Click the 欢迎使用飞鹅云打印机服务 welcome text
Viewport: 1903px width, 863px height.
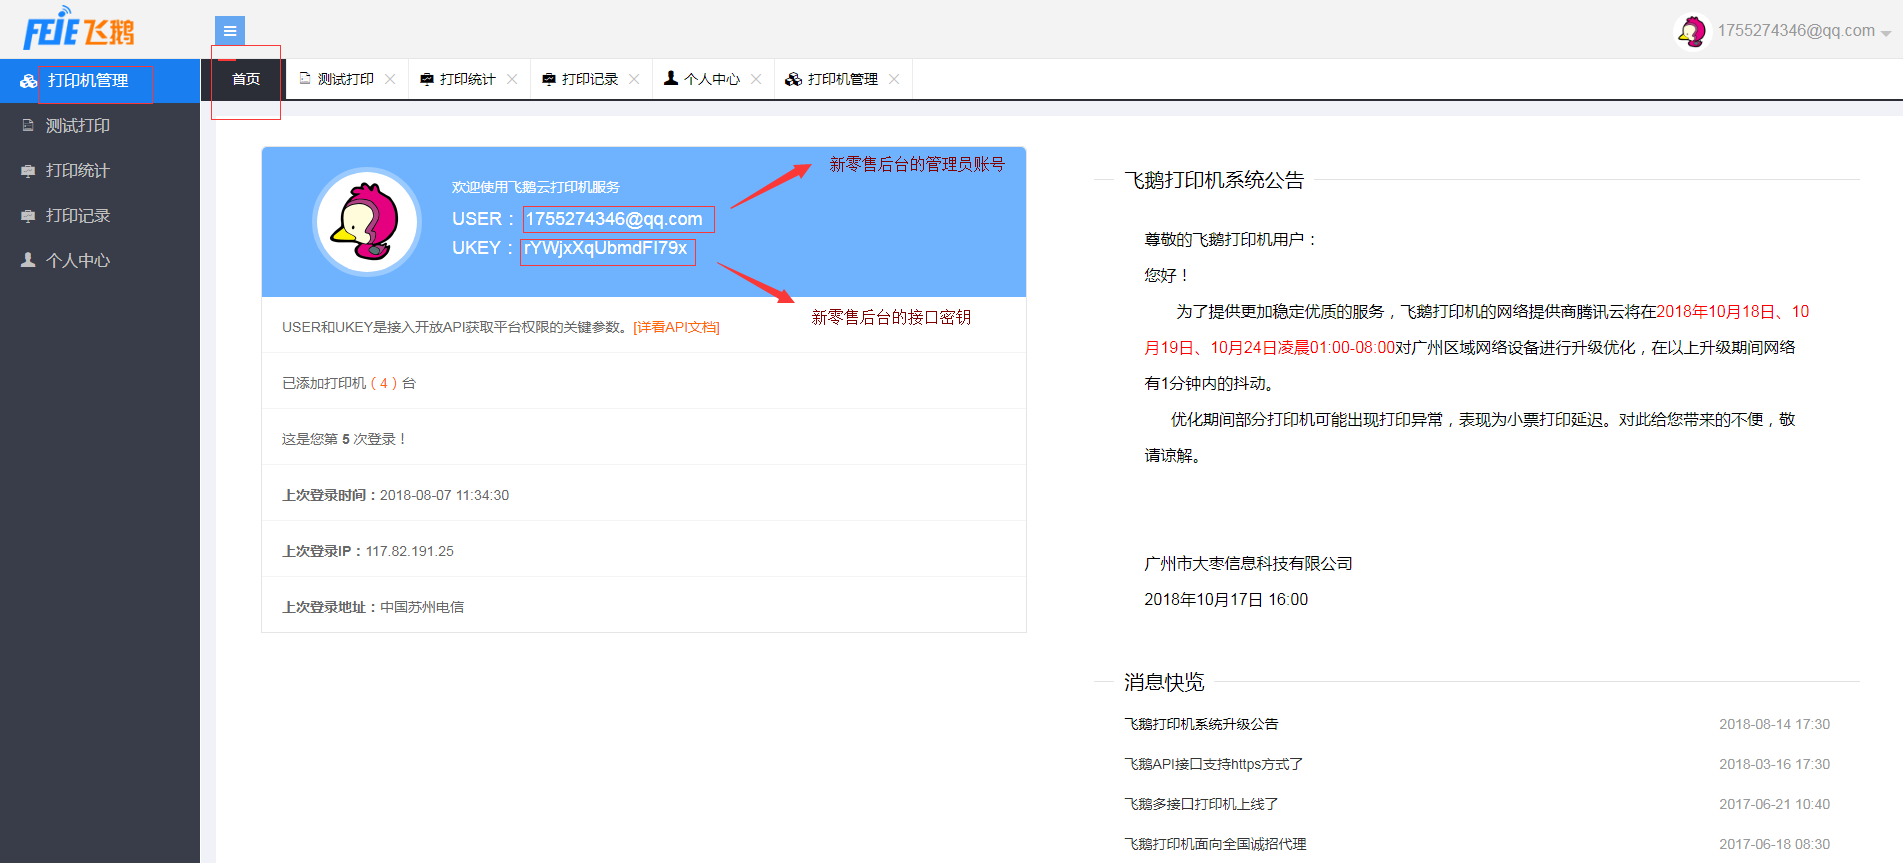click(x=536, y=187)
